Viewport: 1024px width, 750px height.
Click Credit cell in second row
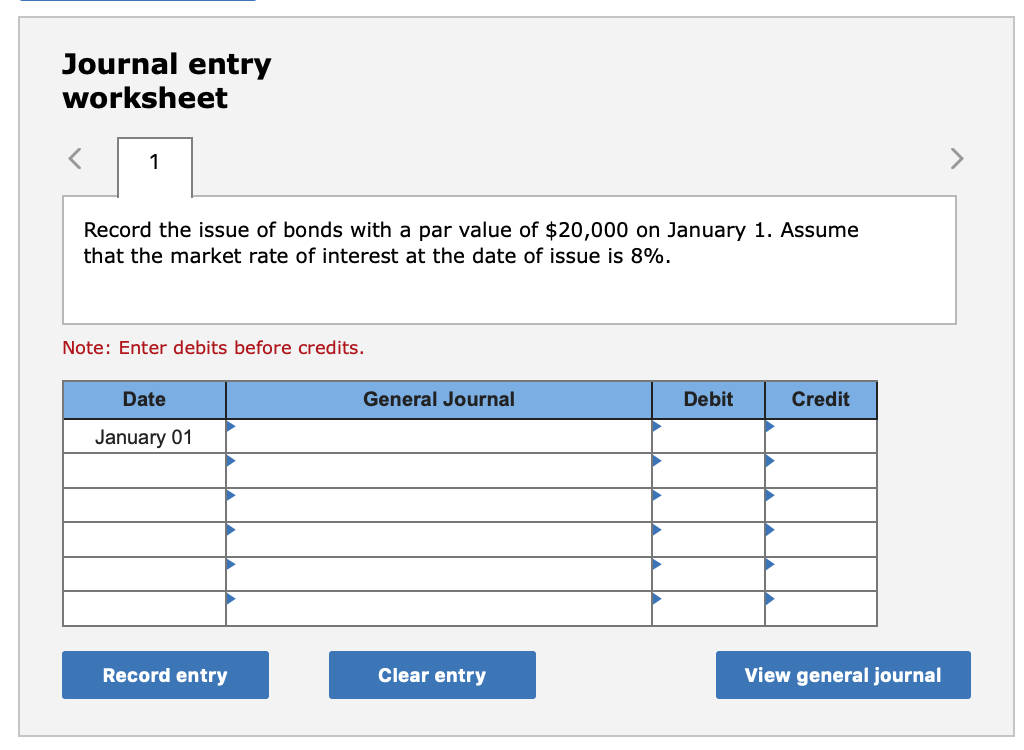821,471
